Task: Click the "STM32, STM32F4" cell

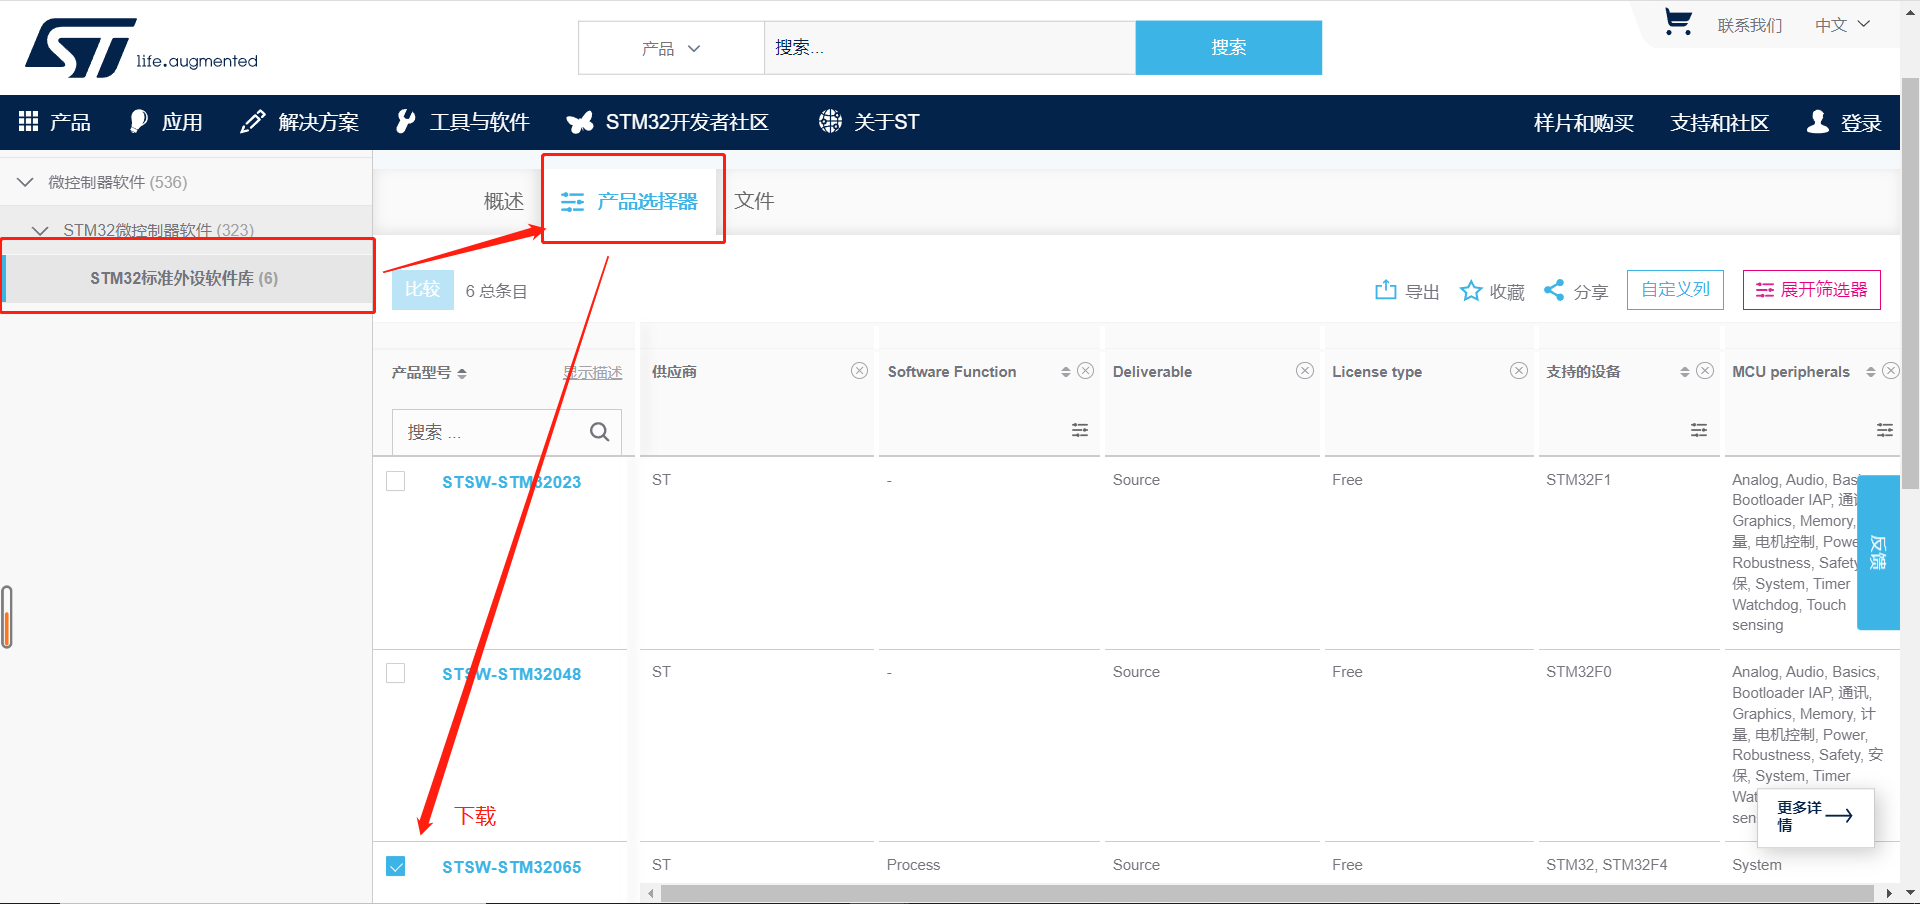Action: click(1607, 865)
